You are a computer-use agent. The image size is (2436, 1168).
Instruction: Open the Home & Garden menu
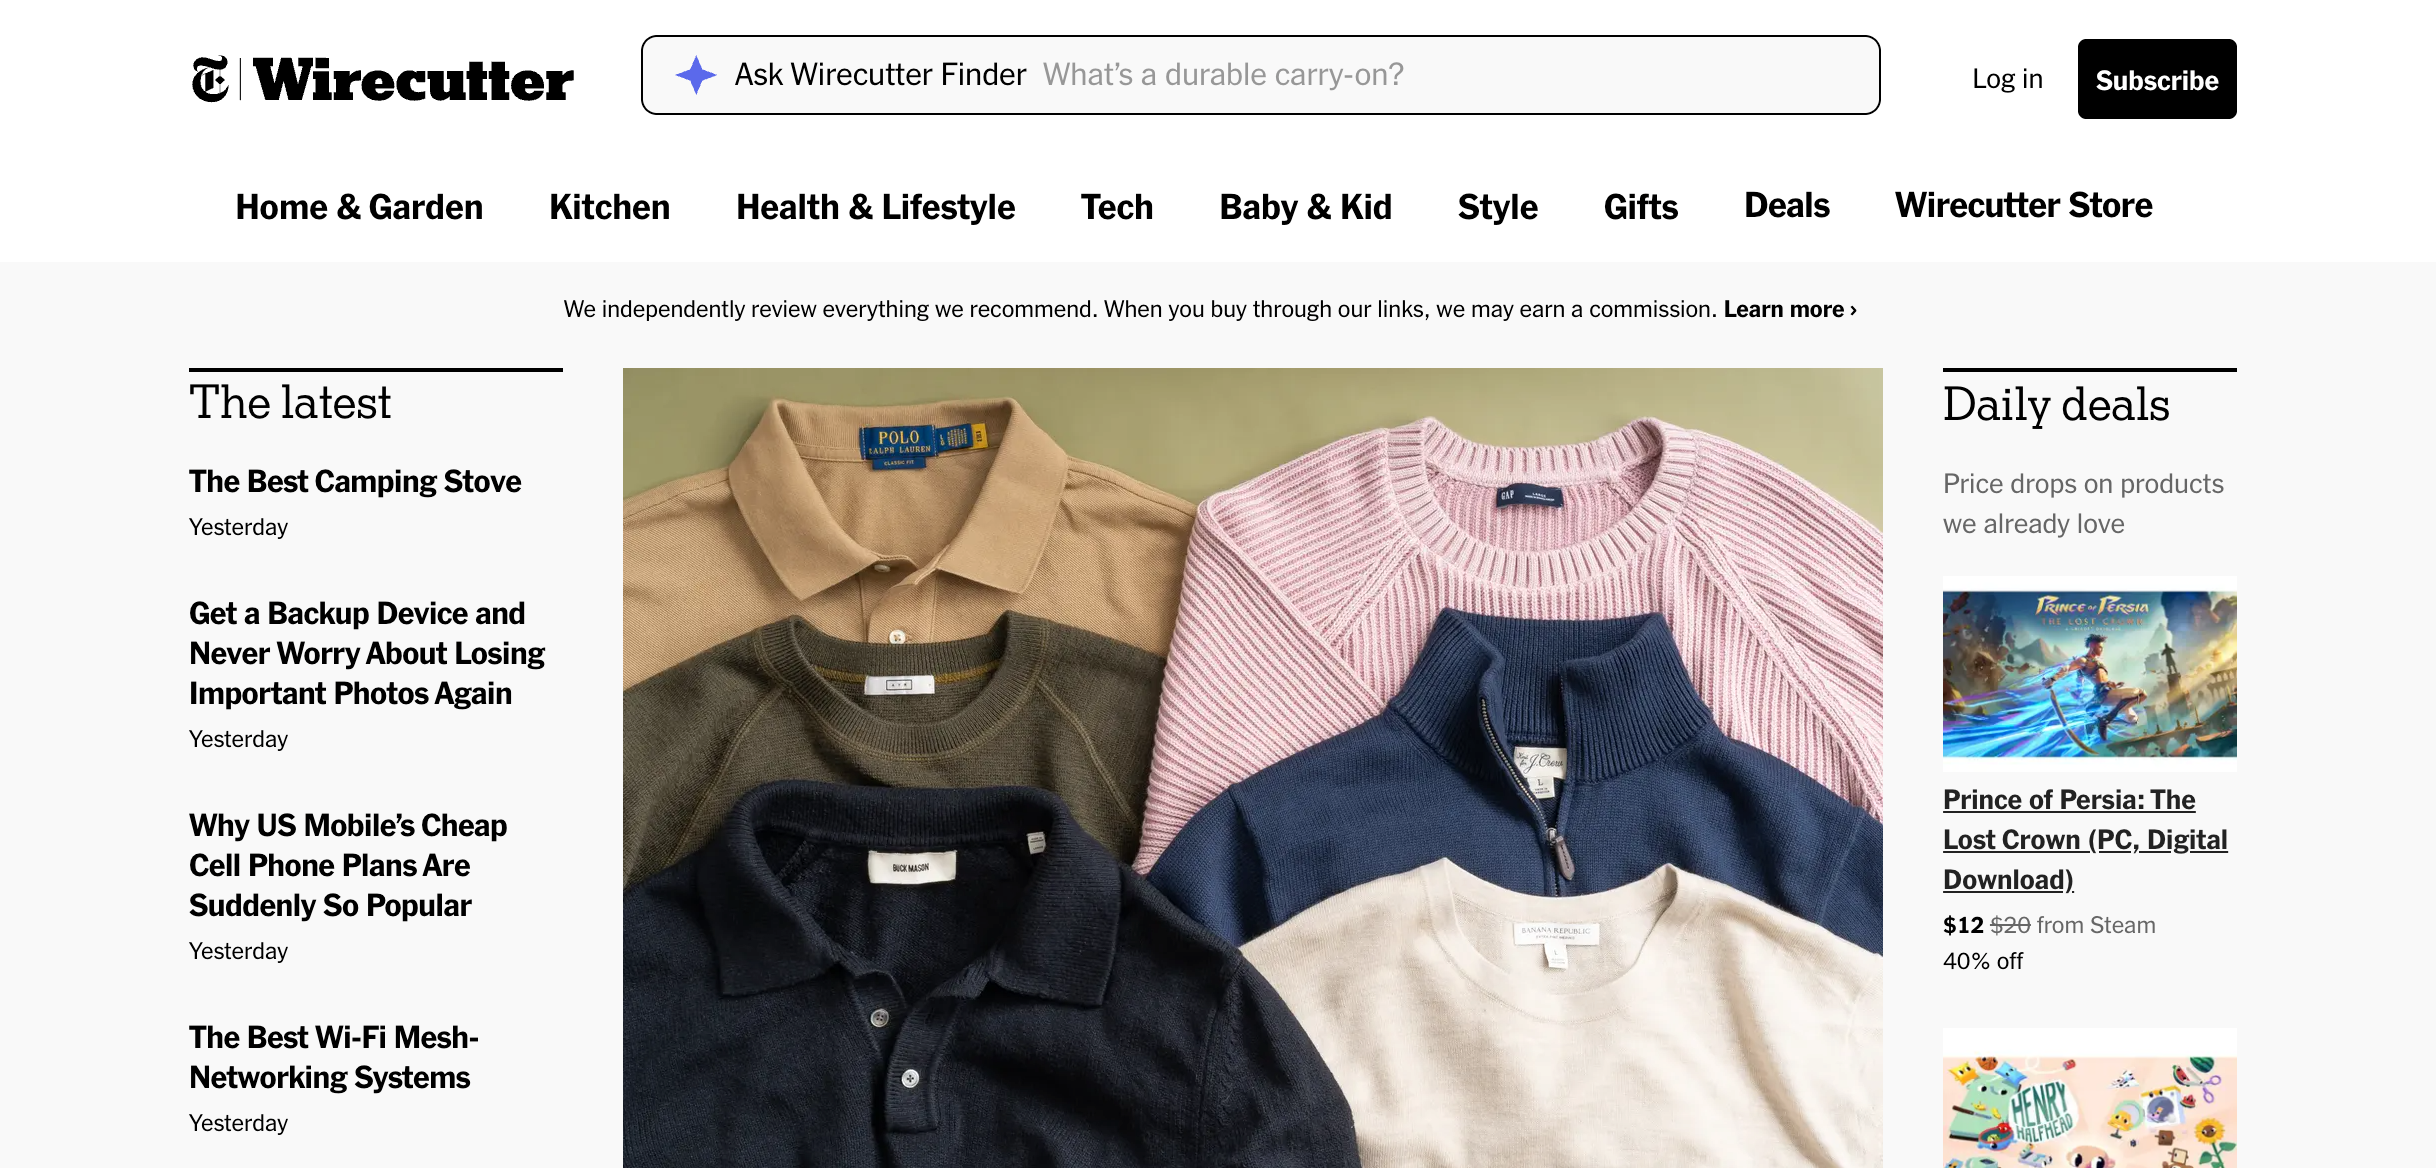point(359,207)
